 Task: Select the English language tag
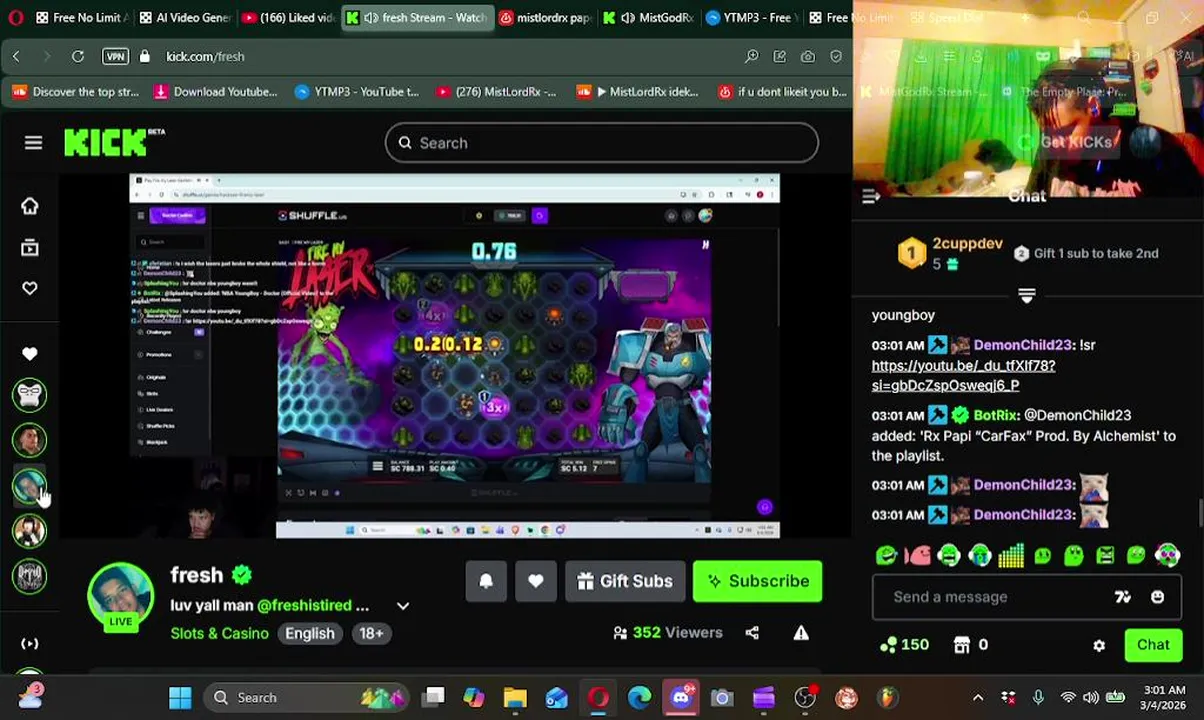(x=310, y=633)
